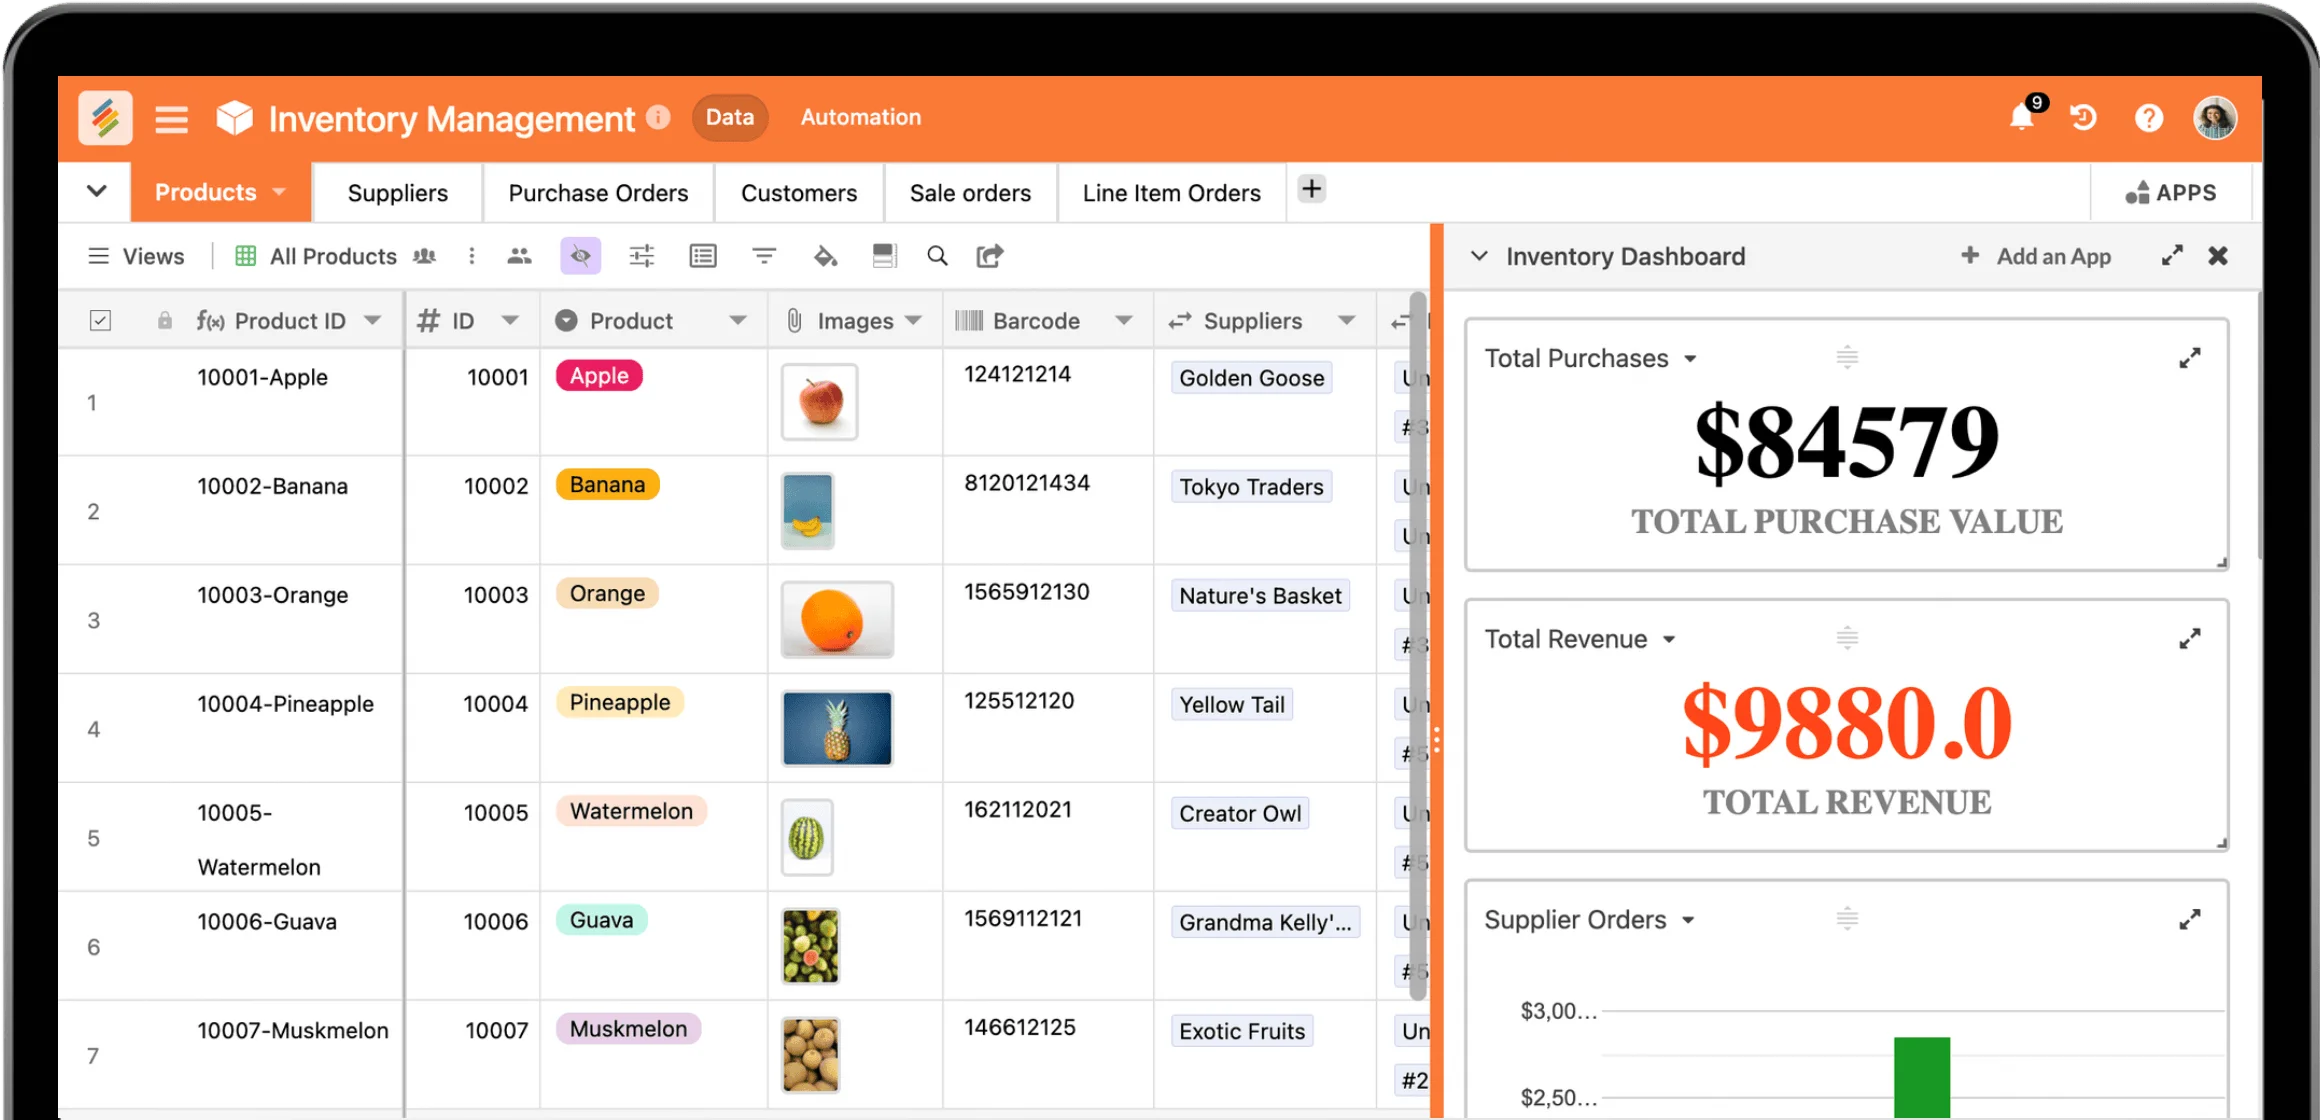
Task: Expand the tables list chevron
Action: [97, 191]
